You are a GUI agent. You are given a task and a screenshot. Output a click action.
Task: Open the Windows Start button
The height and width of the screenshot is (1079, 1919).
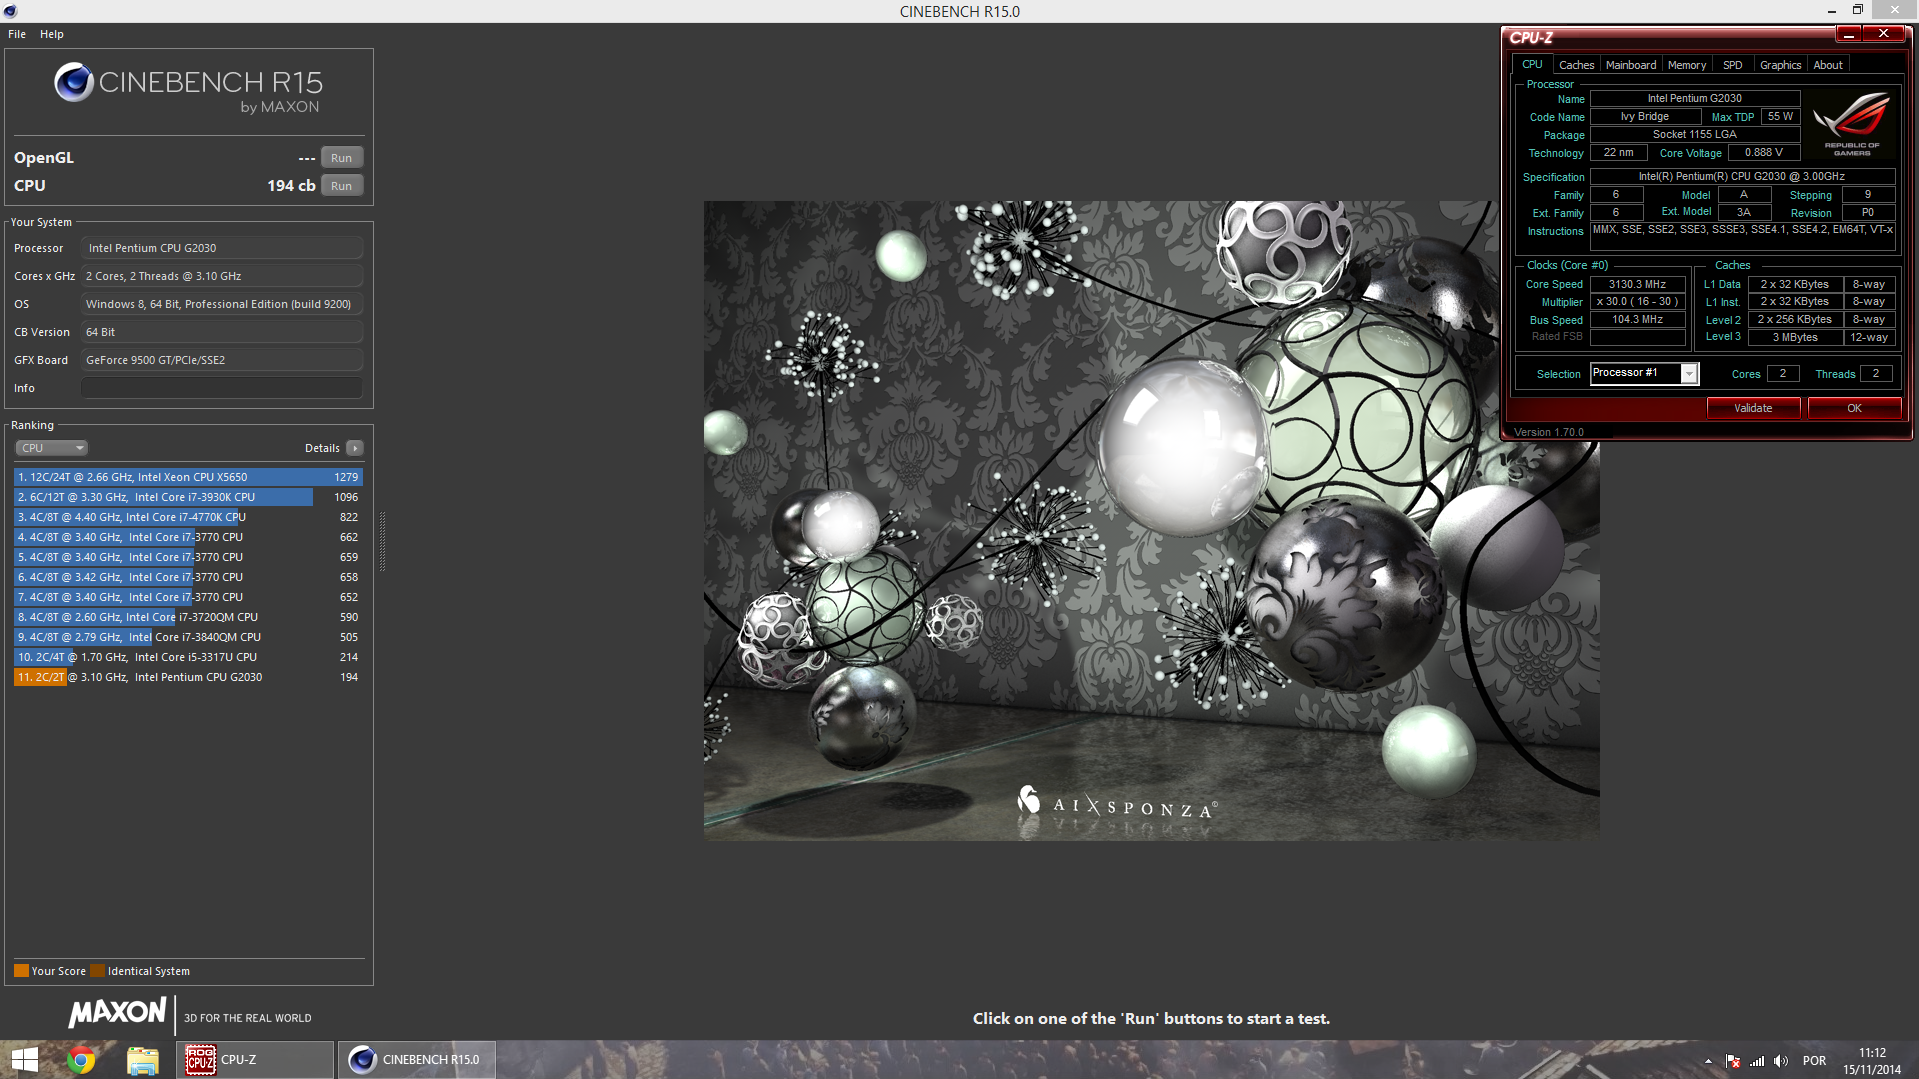(x=24, y=1060)
